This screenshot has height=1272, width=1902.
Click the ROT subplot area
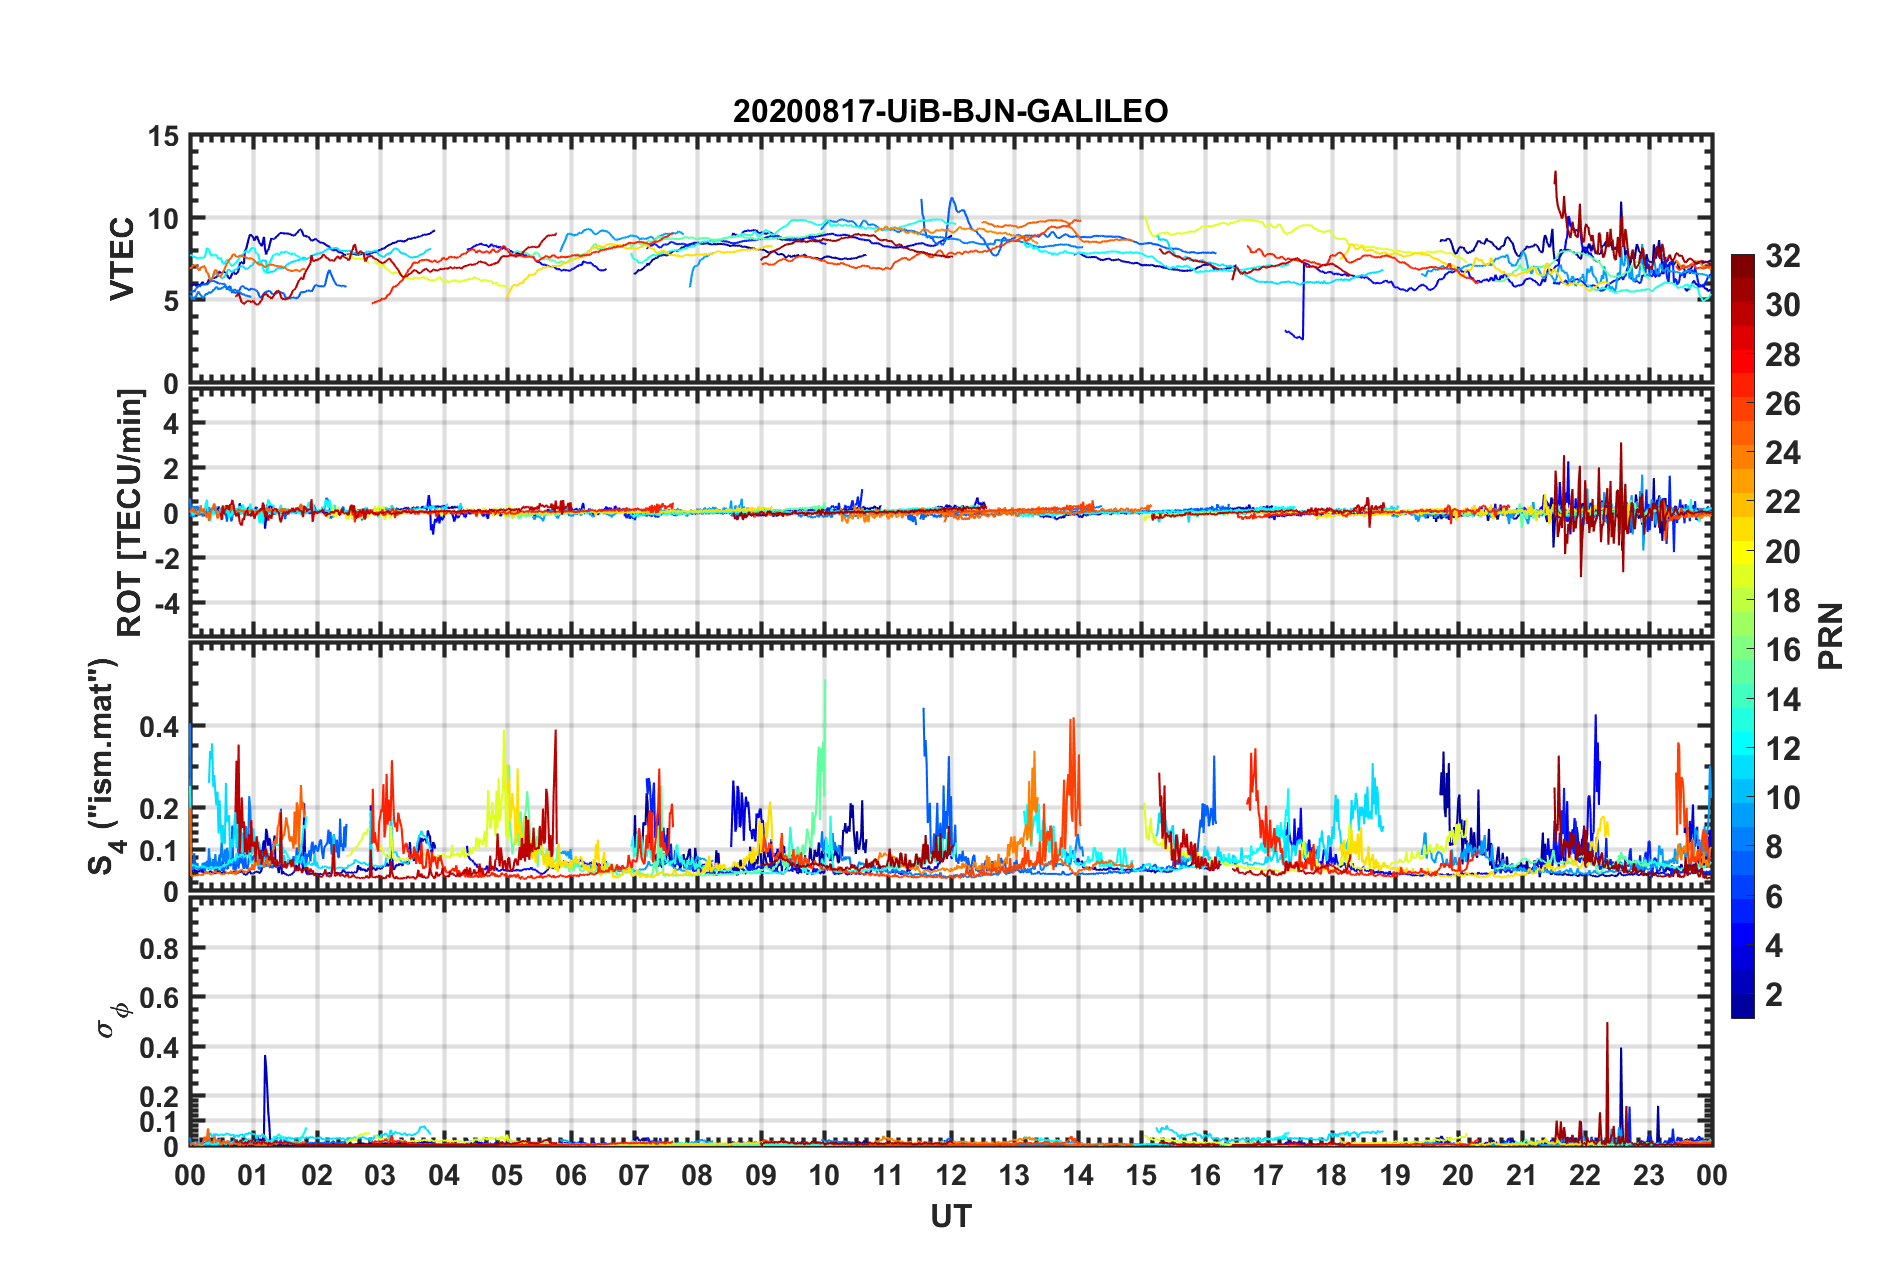[x=951, y=512]
